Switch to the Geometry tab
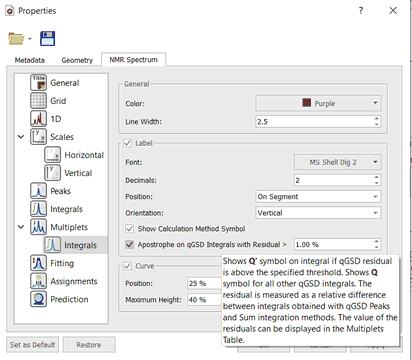This screenshot has width=412, height=360. 77,60
